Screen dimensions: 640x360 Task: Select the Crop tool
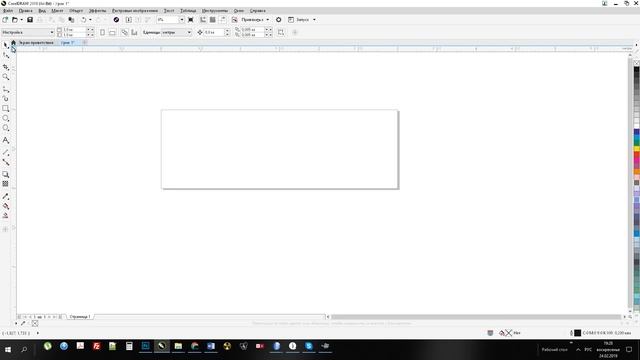coord(6,67)
